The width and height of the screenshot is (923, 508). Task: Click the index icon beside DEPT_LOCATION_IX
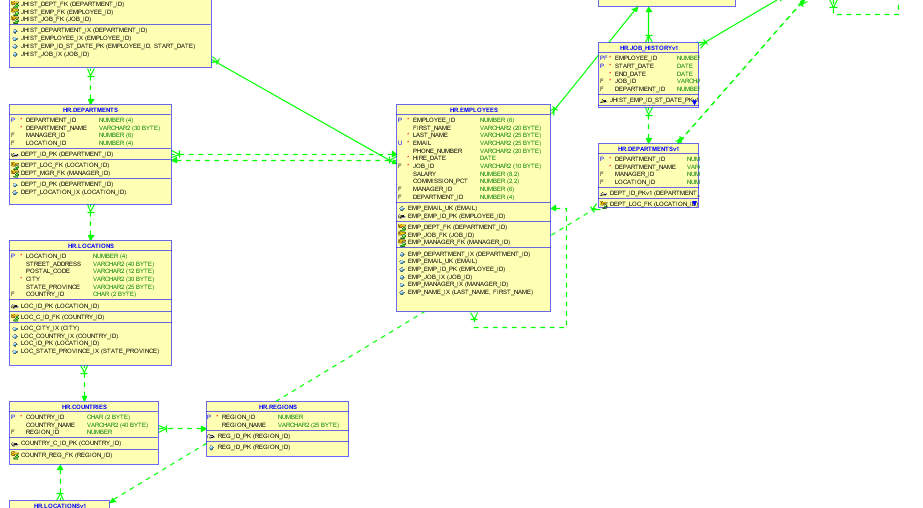pos(15,192)
